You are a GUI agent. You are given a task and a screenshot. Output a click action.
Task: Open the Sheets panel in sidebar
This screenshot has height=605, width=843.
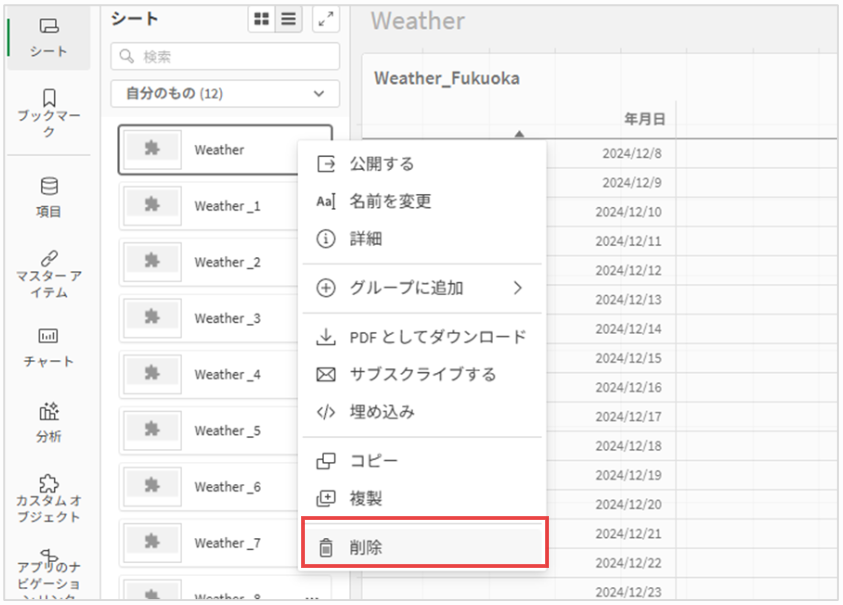pos(48,37)
